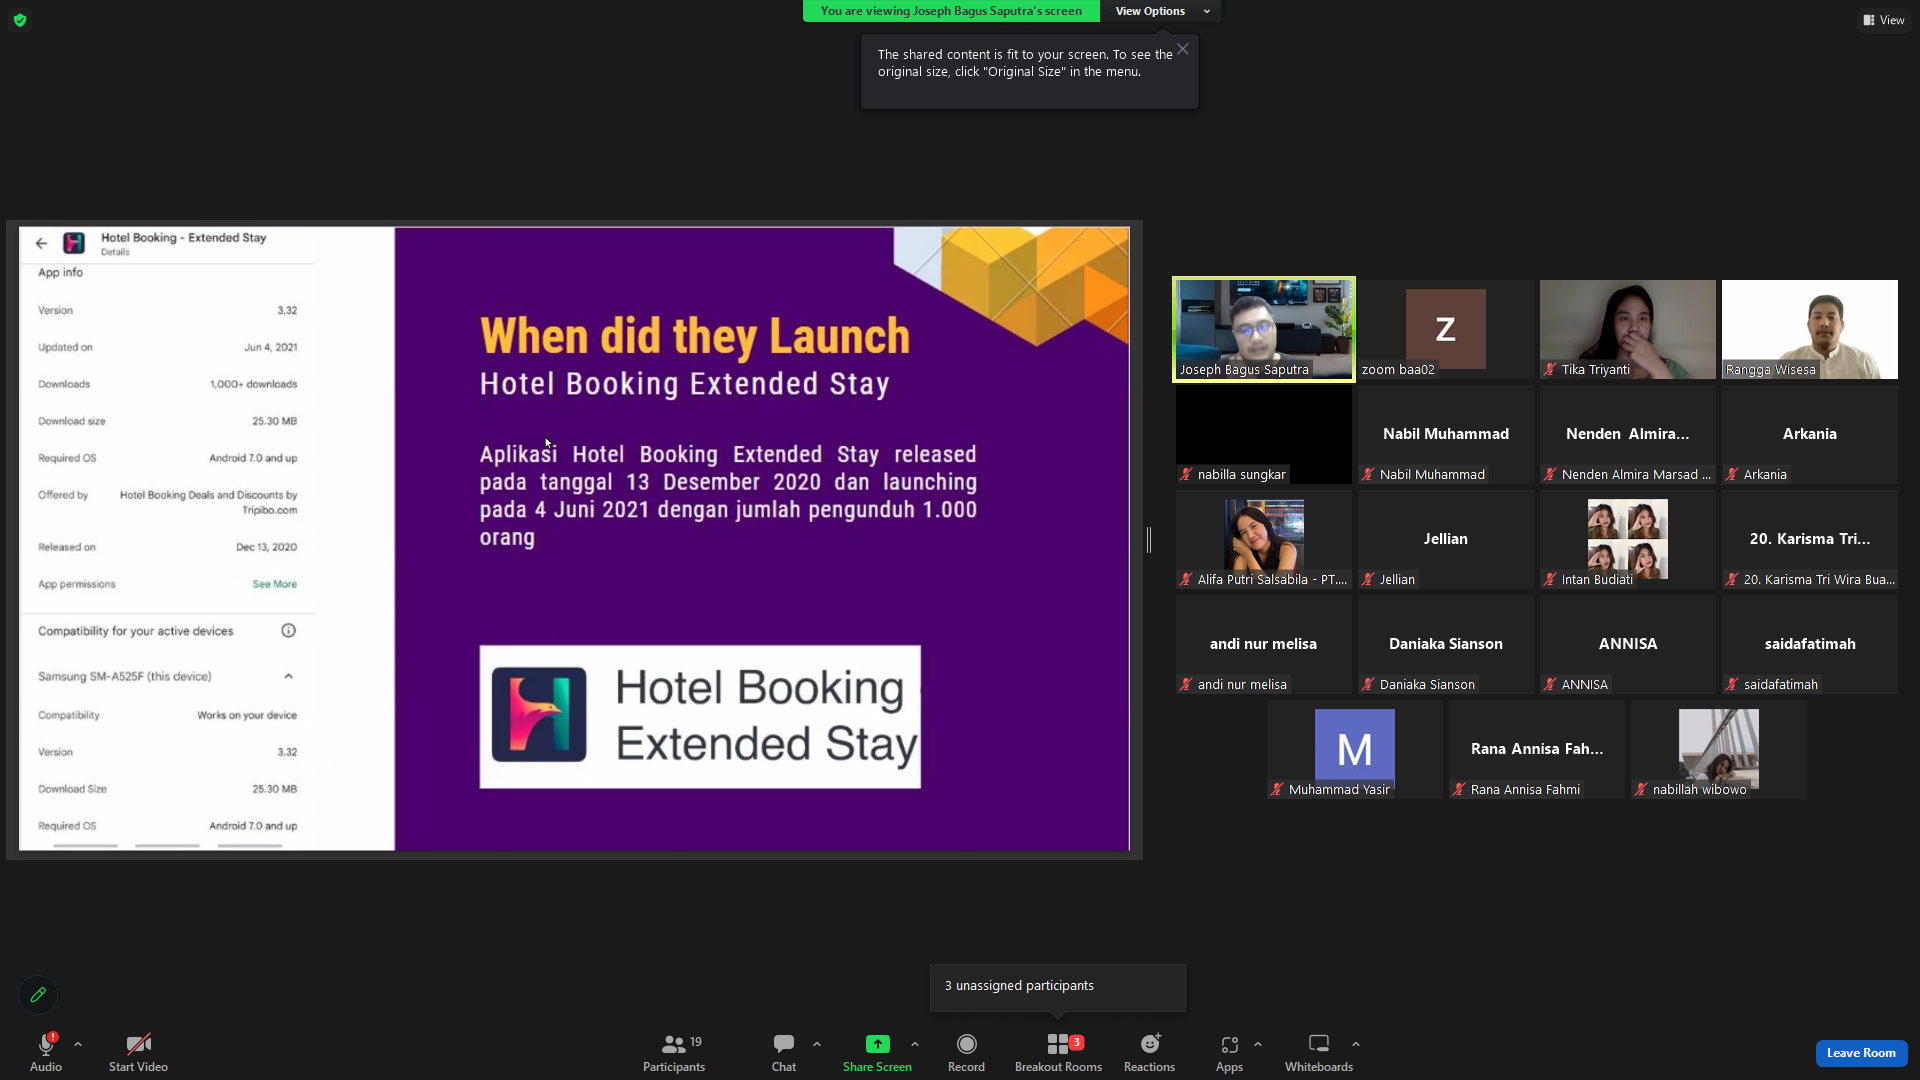
Task: Click the 'You are viewing' green banner
Action: point(951,11)
